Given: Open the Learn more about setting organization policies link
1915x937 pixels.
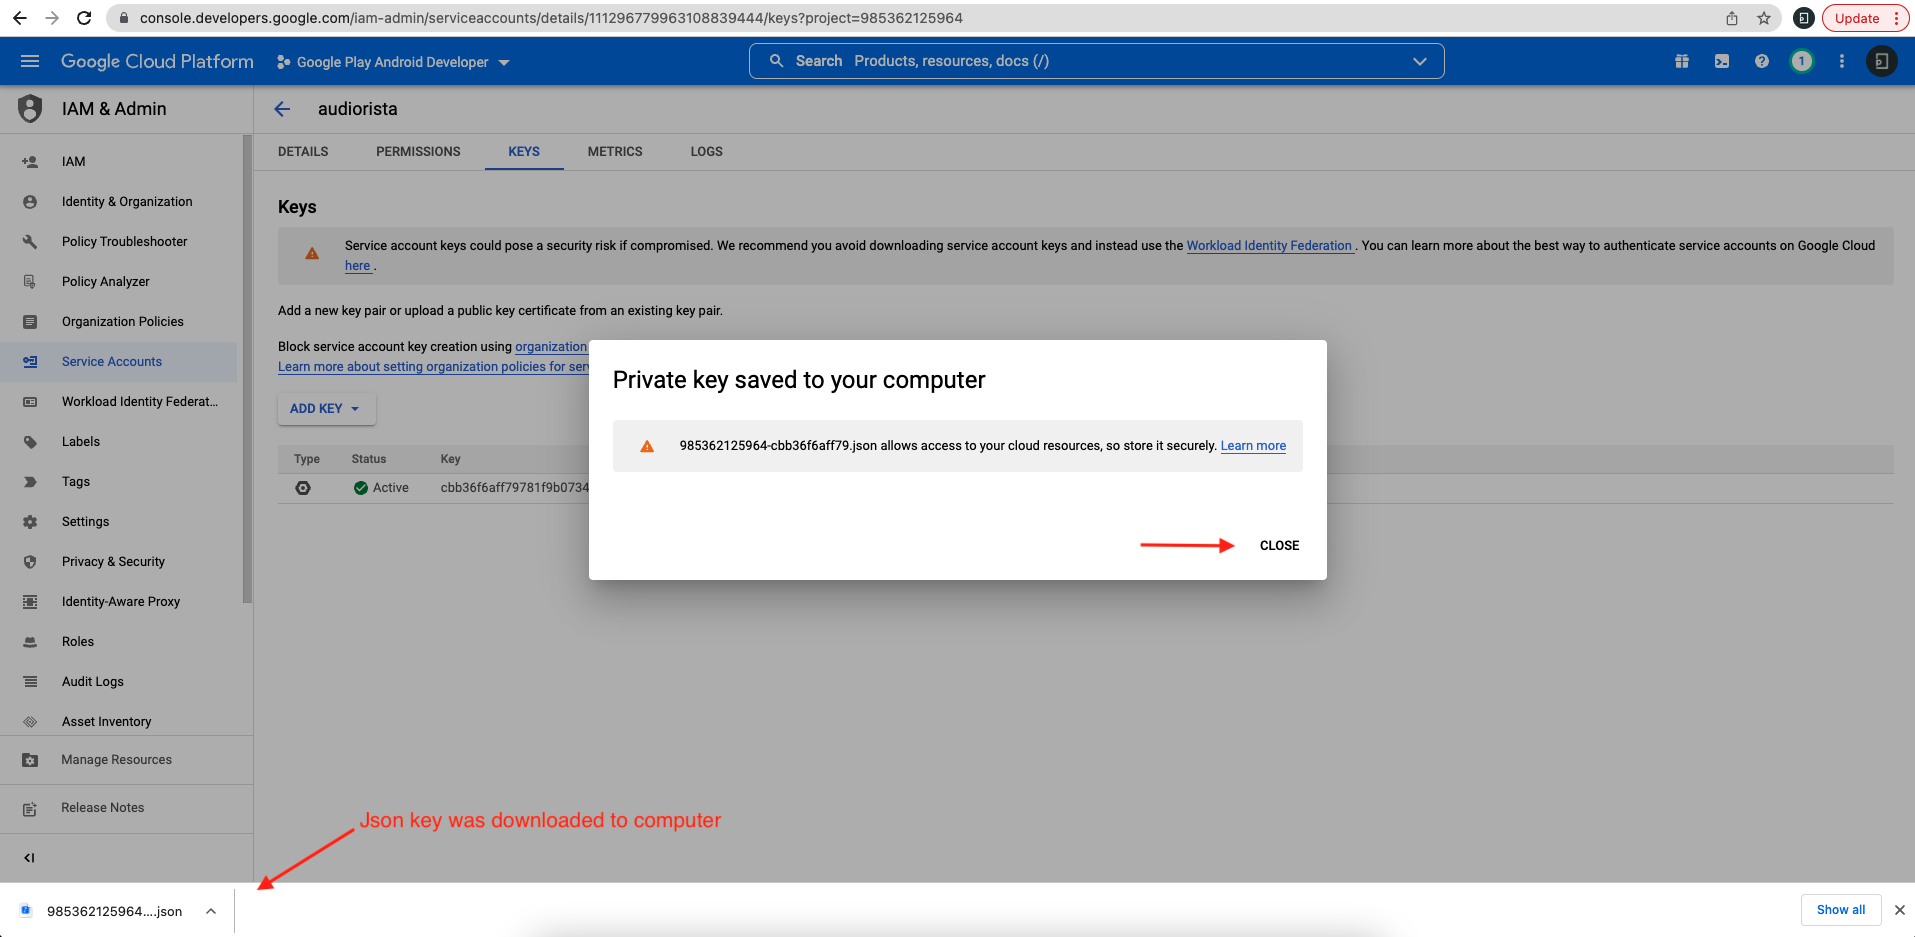Looking at the screenshot, I should click(x=433, y=367).
